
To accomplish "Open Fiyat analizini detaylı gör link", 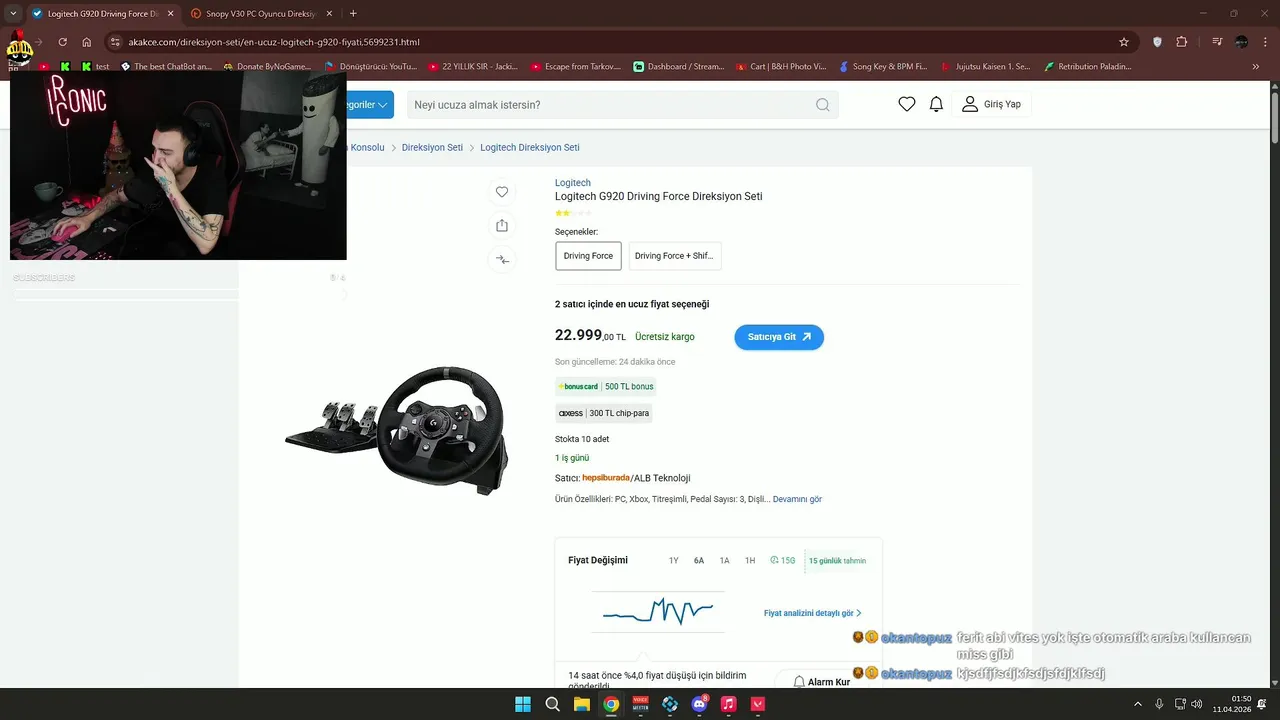I will [812, 613].
